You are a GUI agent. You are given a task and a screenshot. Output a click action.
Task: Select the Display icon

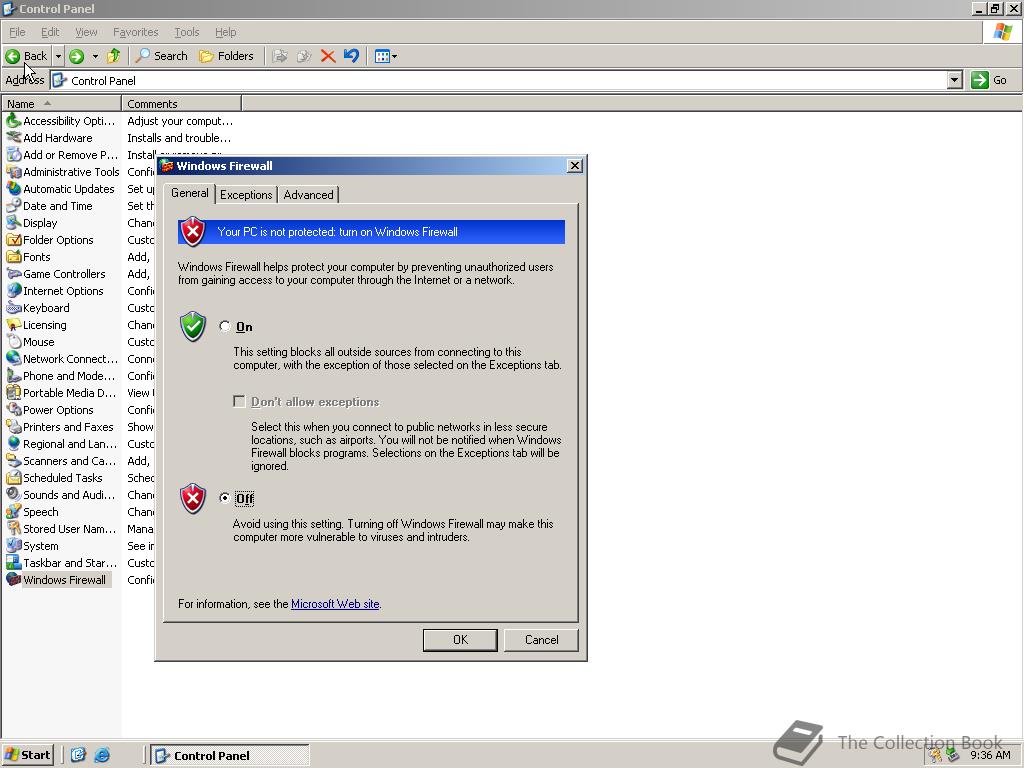click(13, 222)
